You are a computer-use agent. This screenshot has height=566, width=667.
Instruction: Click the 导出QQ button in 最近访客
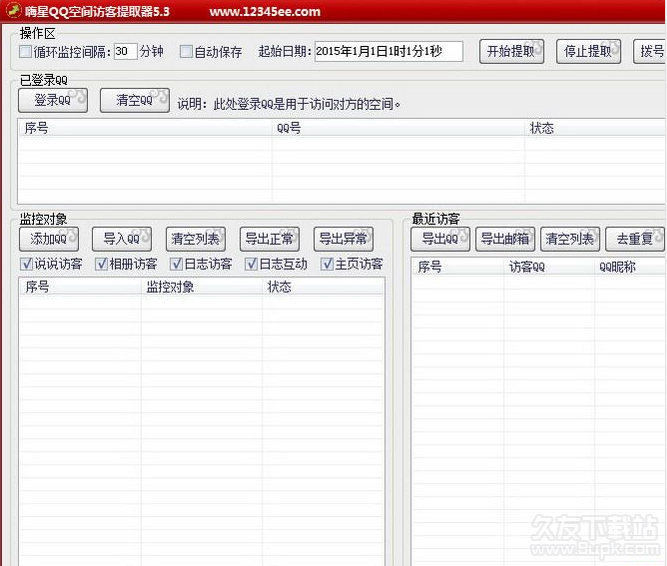pos(440,239)
